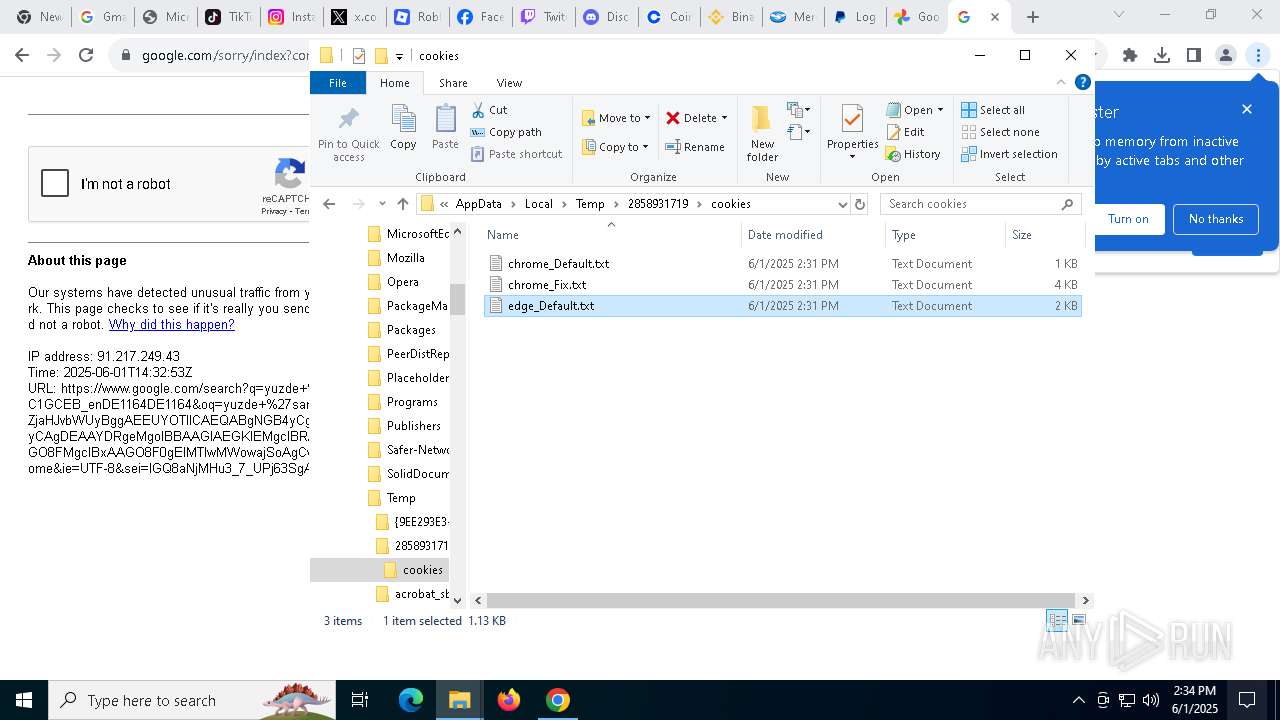Image resolution: width=1280 pixels, height=720 pixels.
Task: Open the Move to dropdown
Action: click(616, 118)
